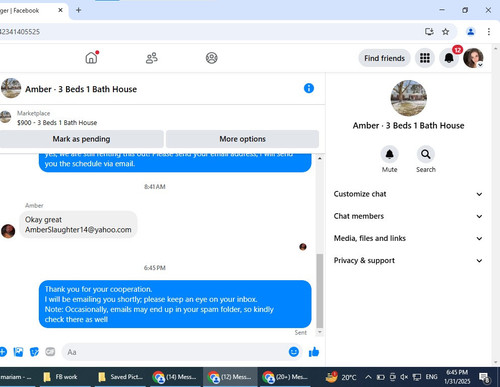500x387 pixels.
Task: Open the emoji picker in message box
Action: tap(294, 352)
